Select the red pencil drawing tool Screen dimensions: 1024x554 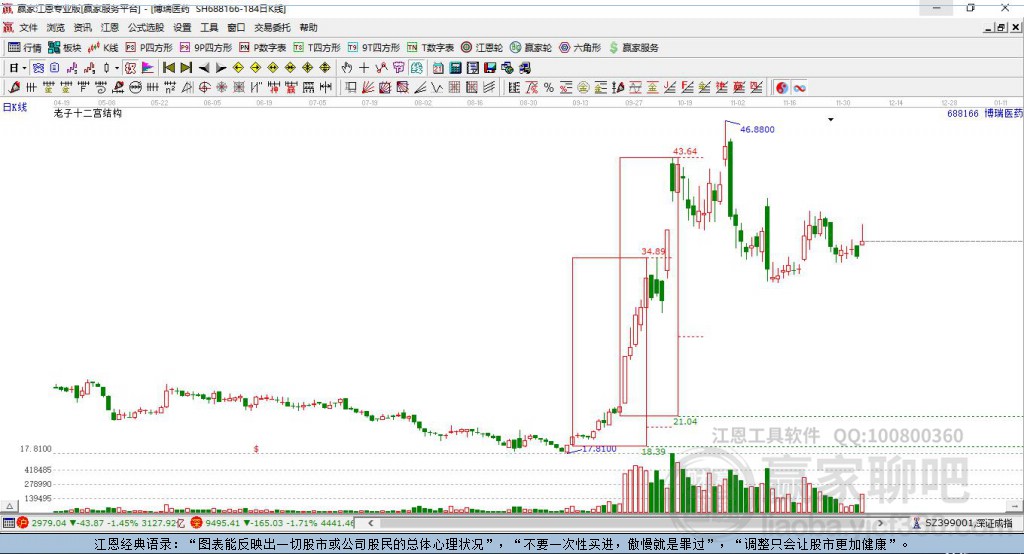14,88
